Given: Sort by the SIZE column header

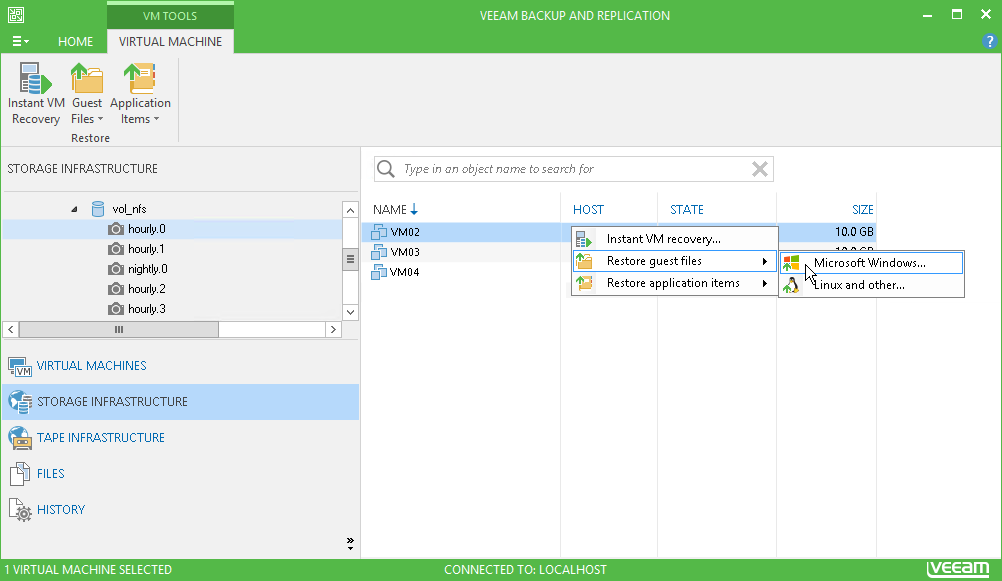Looking at the screenshot, I should tap(862, 210).
